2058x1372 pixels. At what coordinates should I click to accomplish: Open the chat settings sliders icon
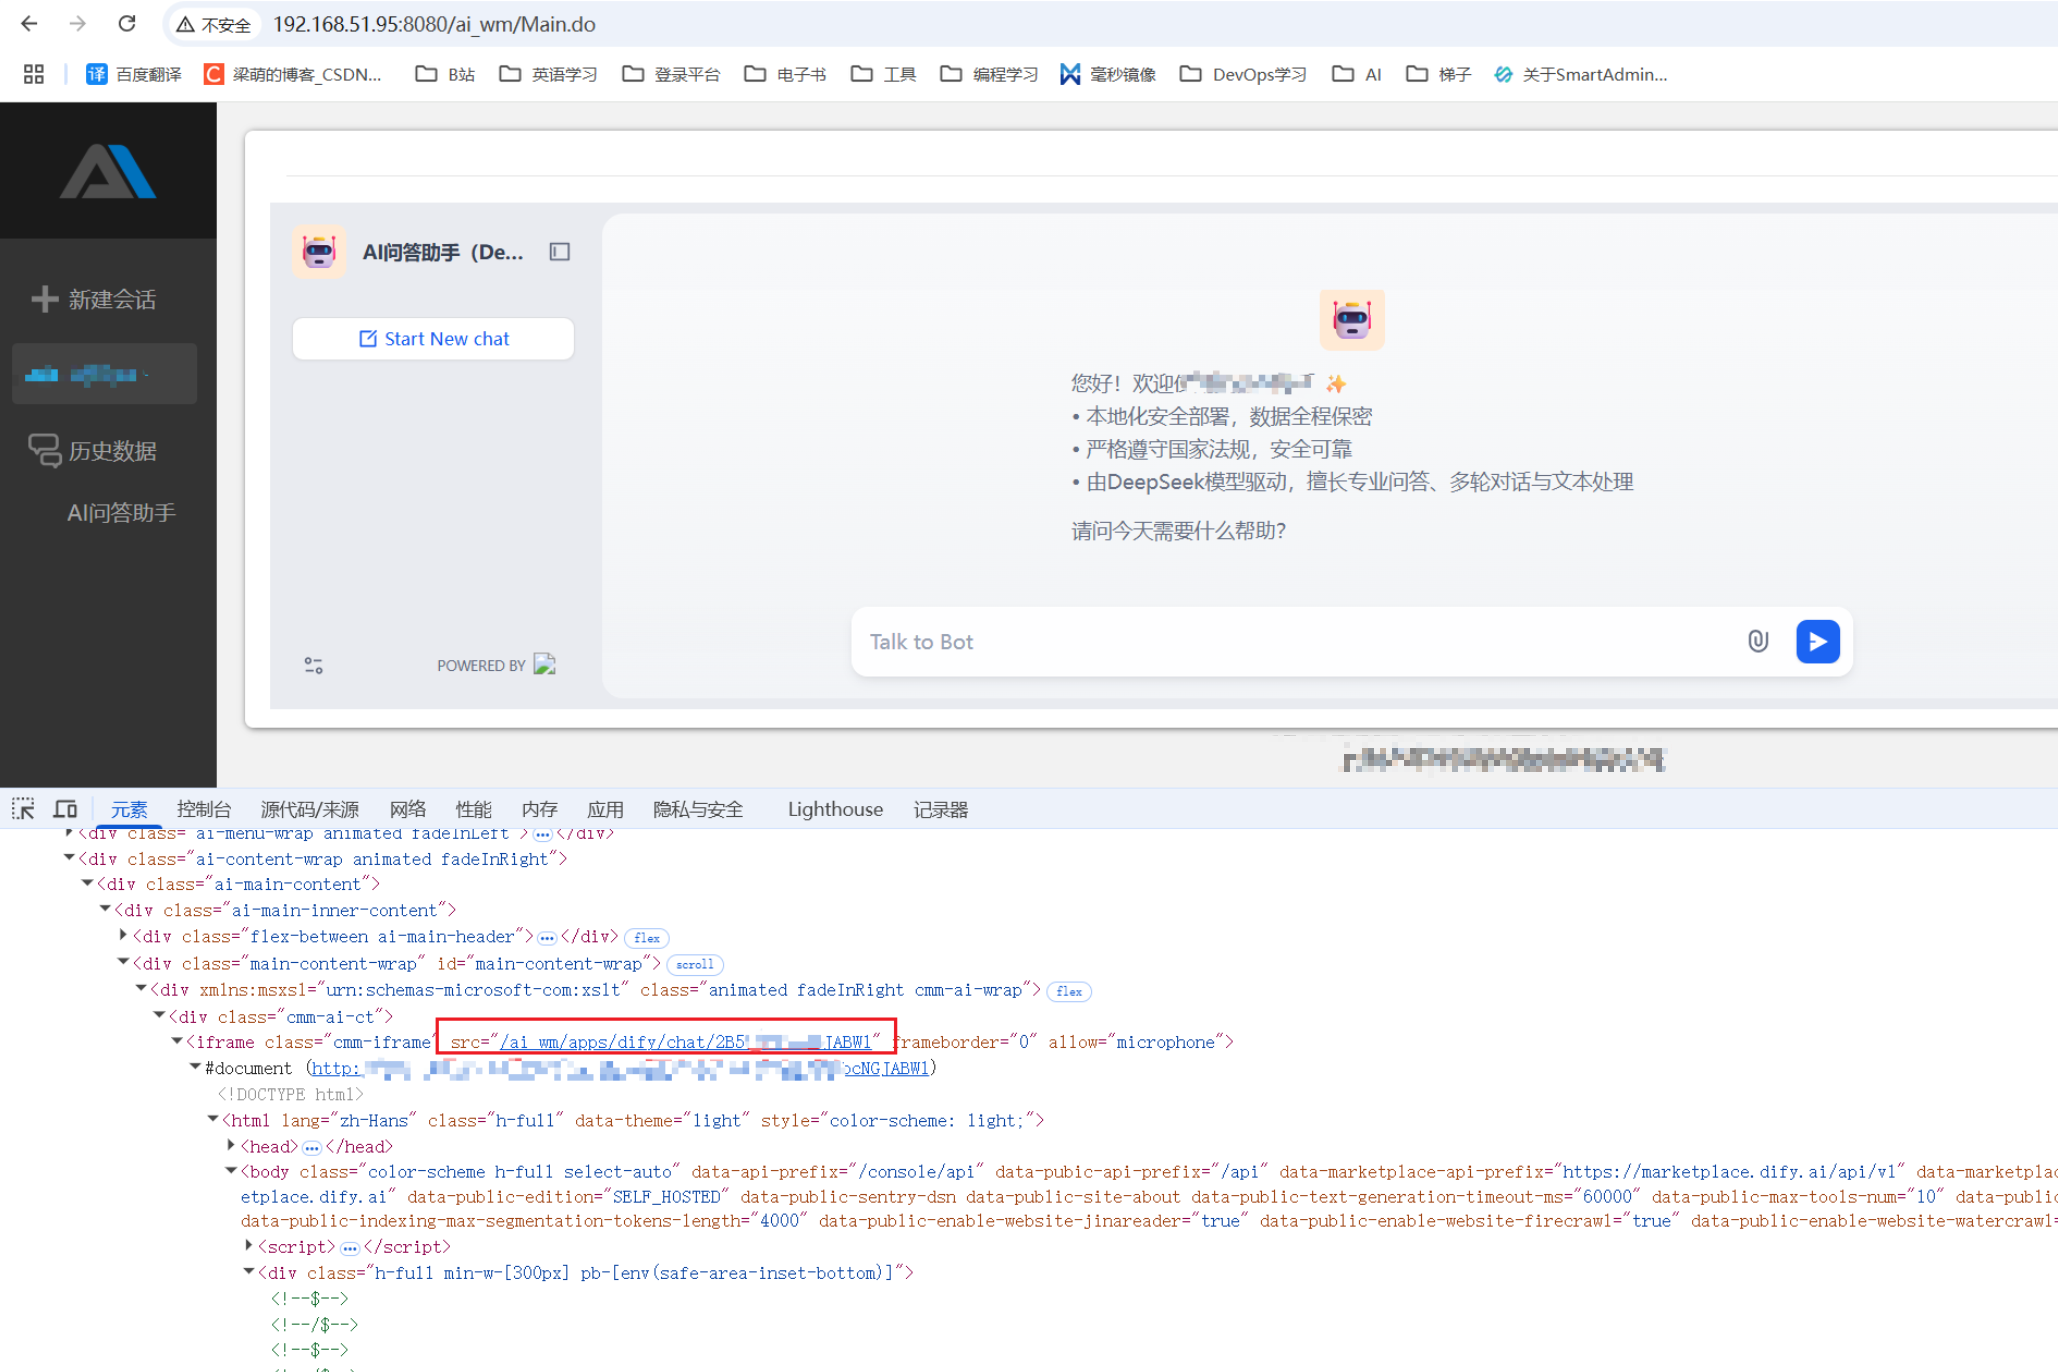(313, 665)
